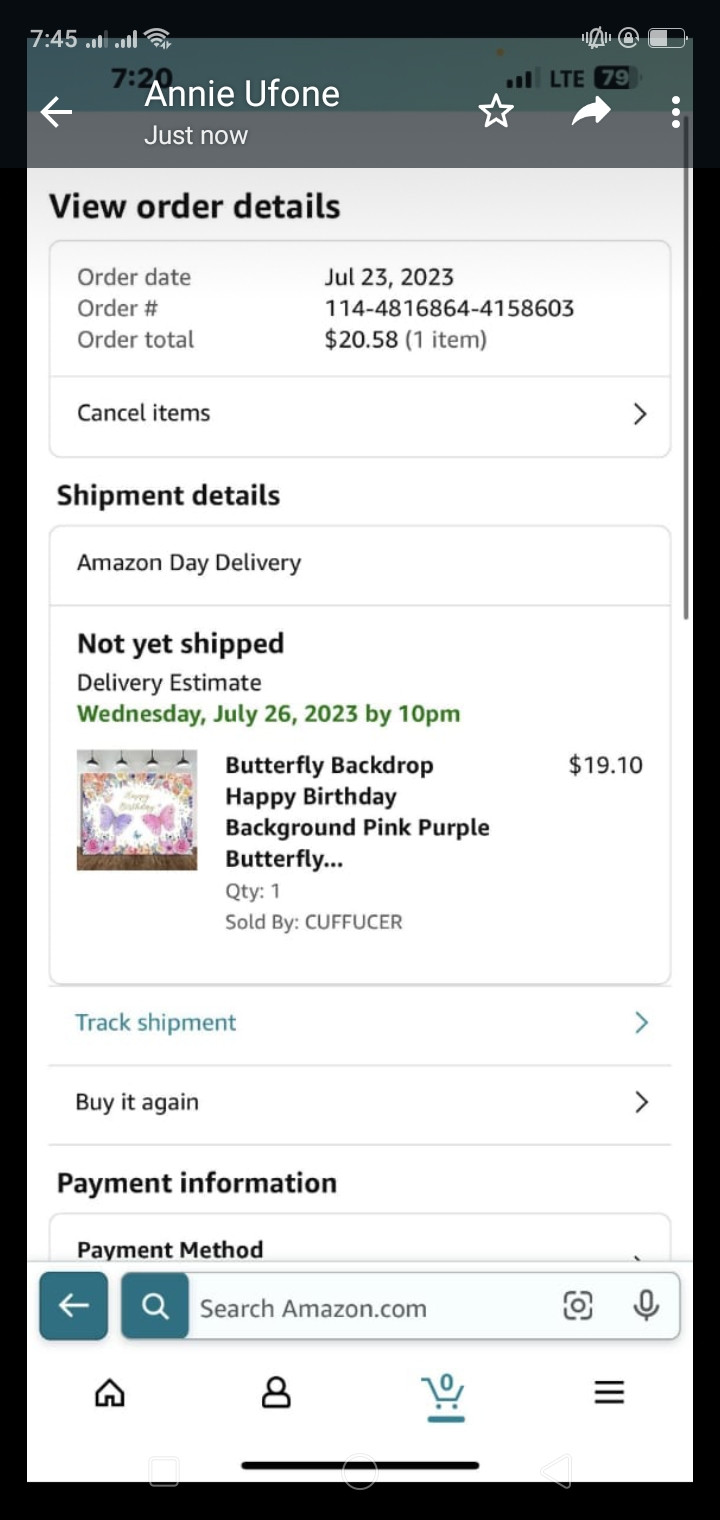Star this status image

click(496, 112)
